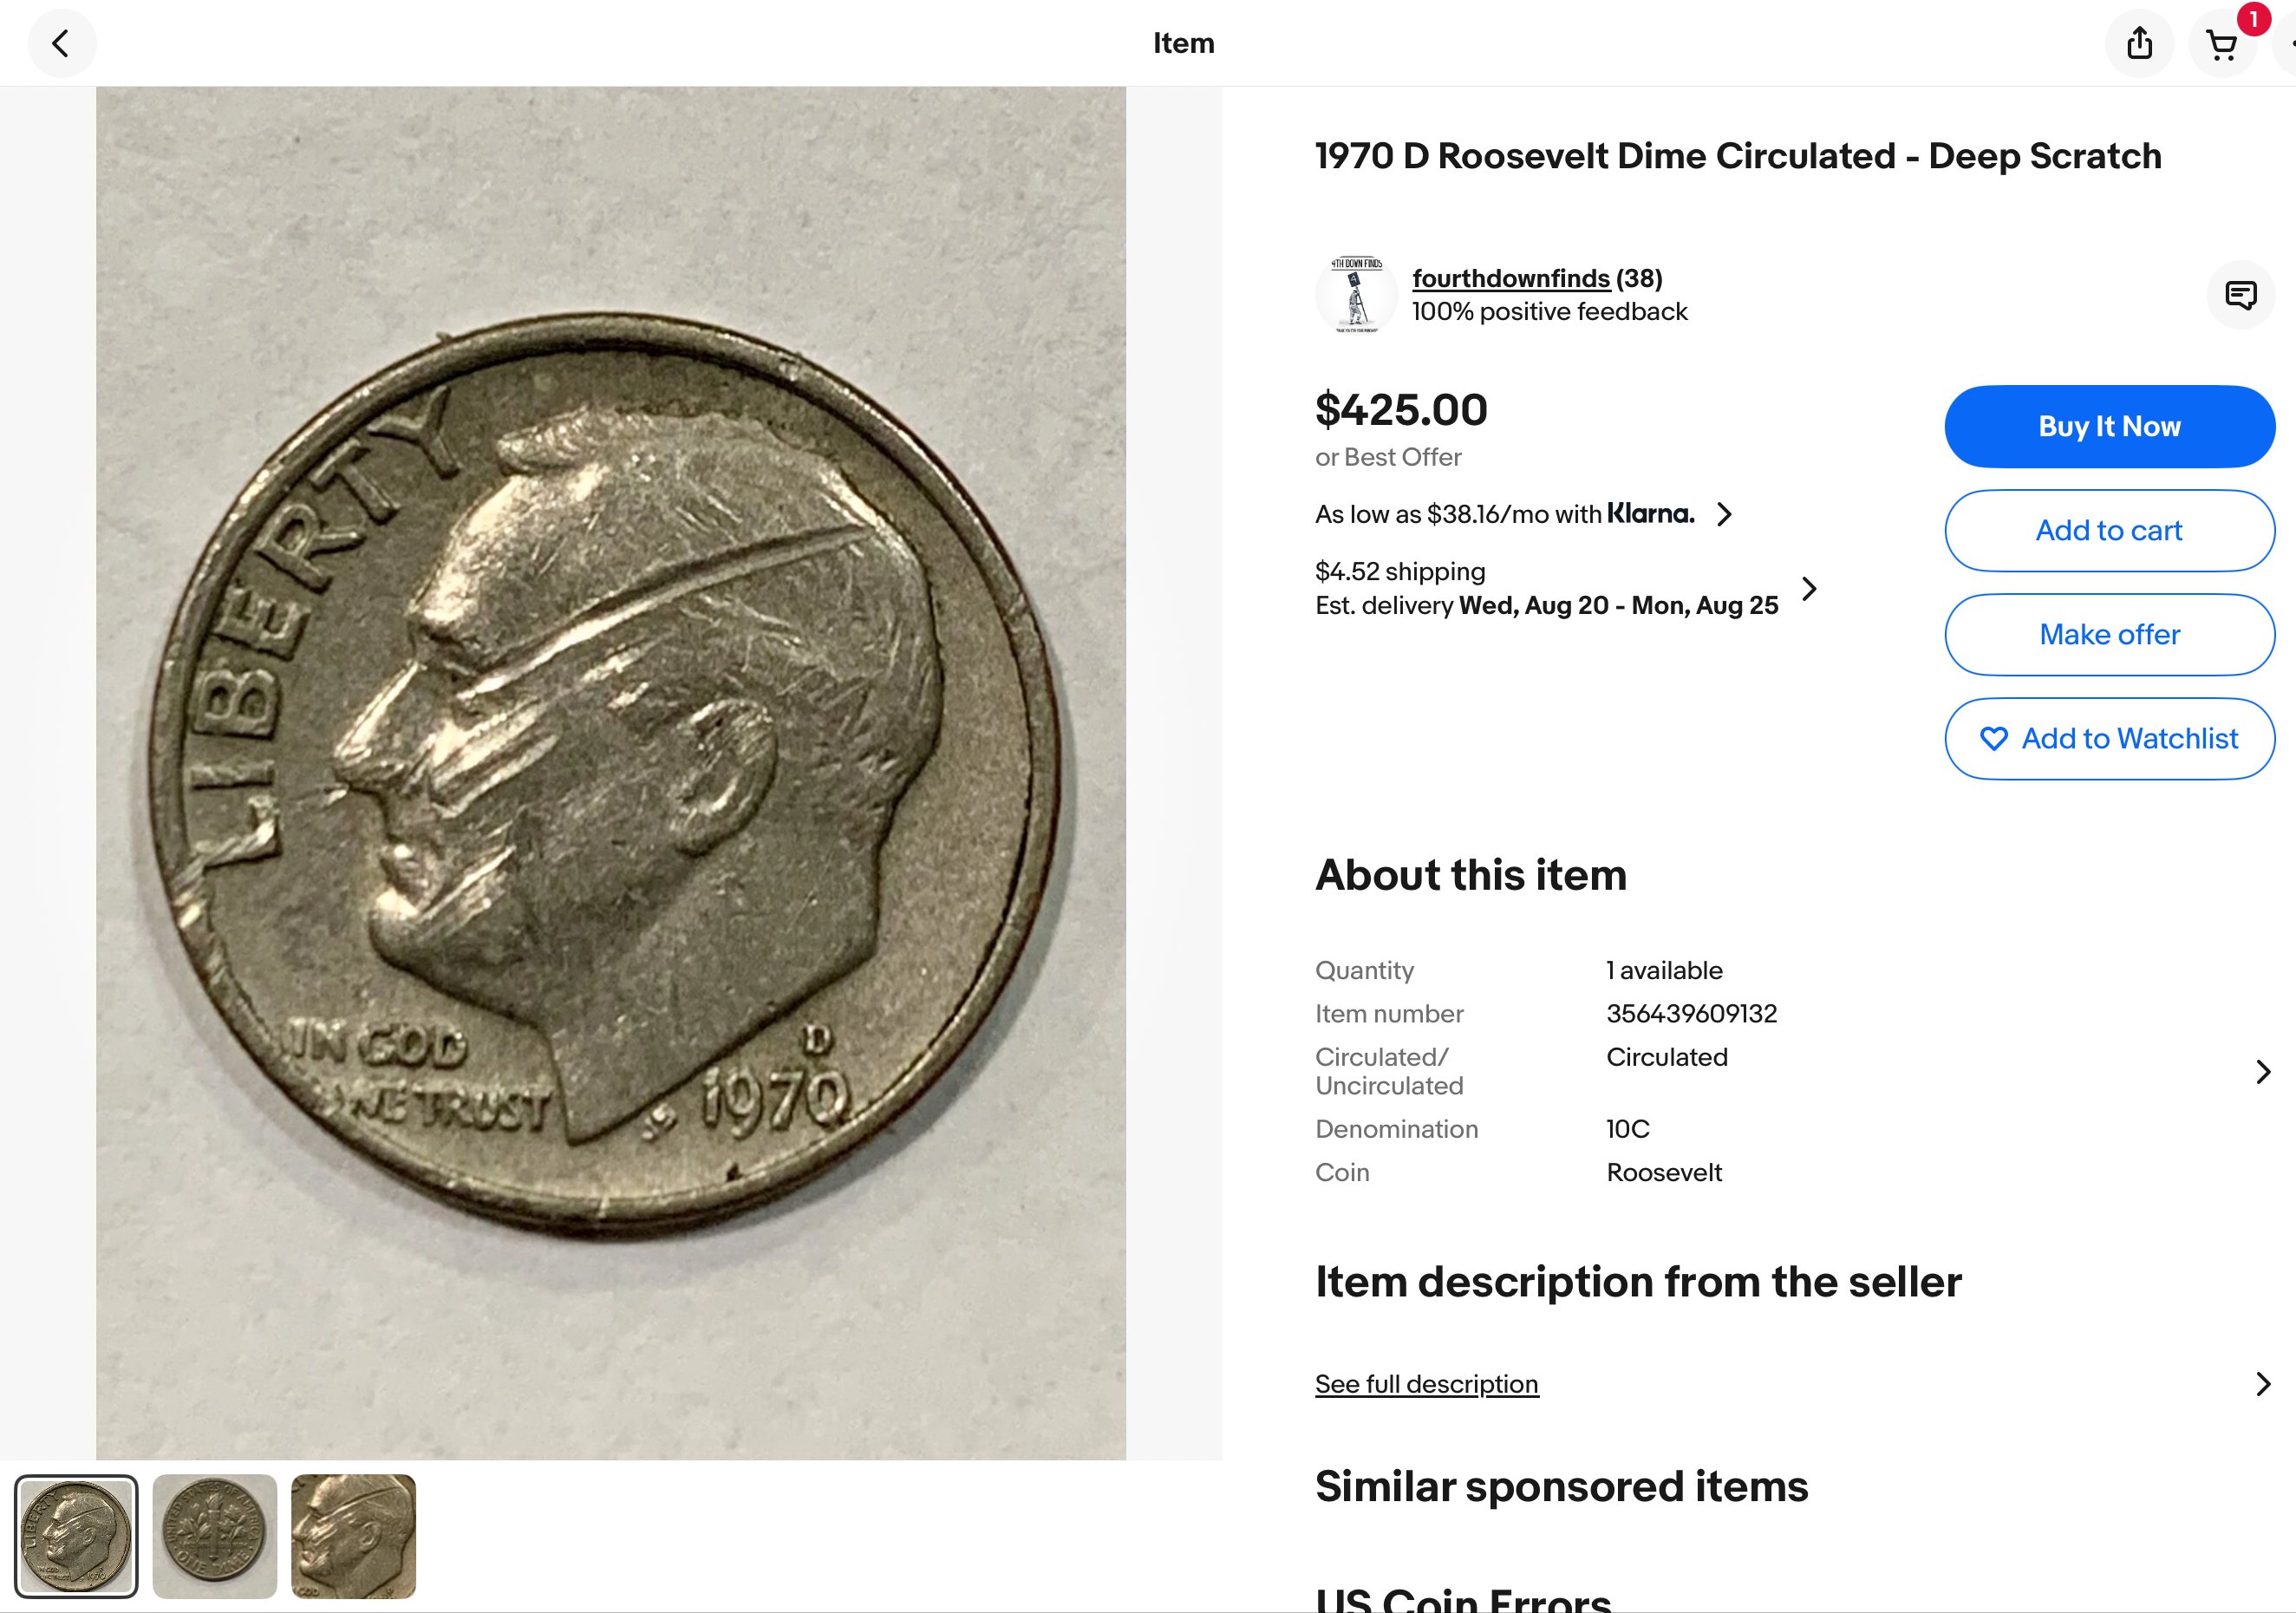Click the Make offer button

tap(2109, 635)
